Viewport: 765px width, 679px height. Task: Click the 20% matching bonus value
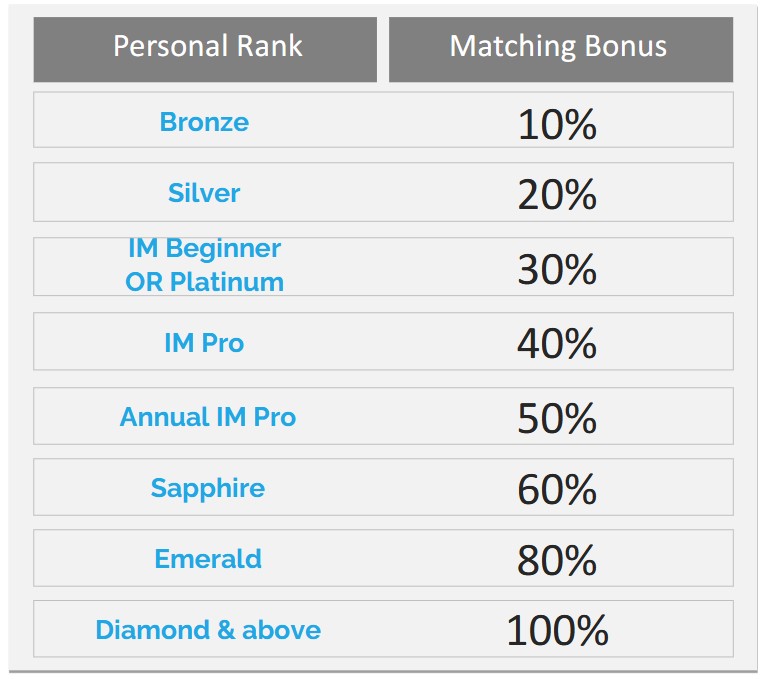(557, 195)
